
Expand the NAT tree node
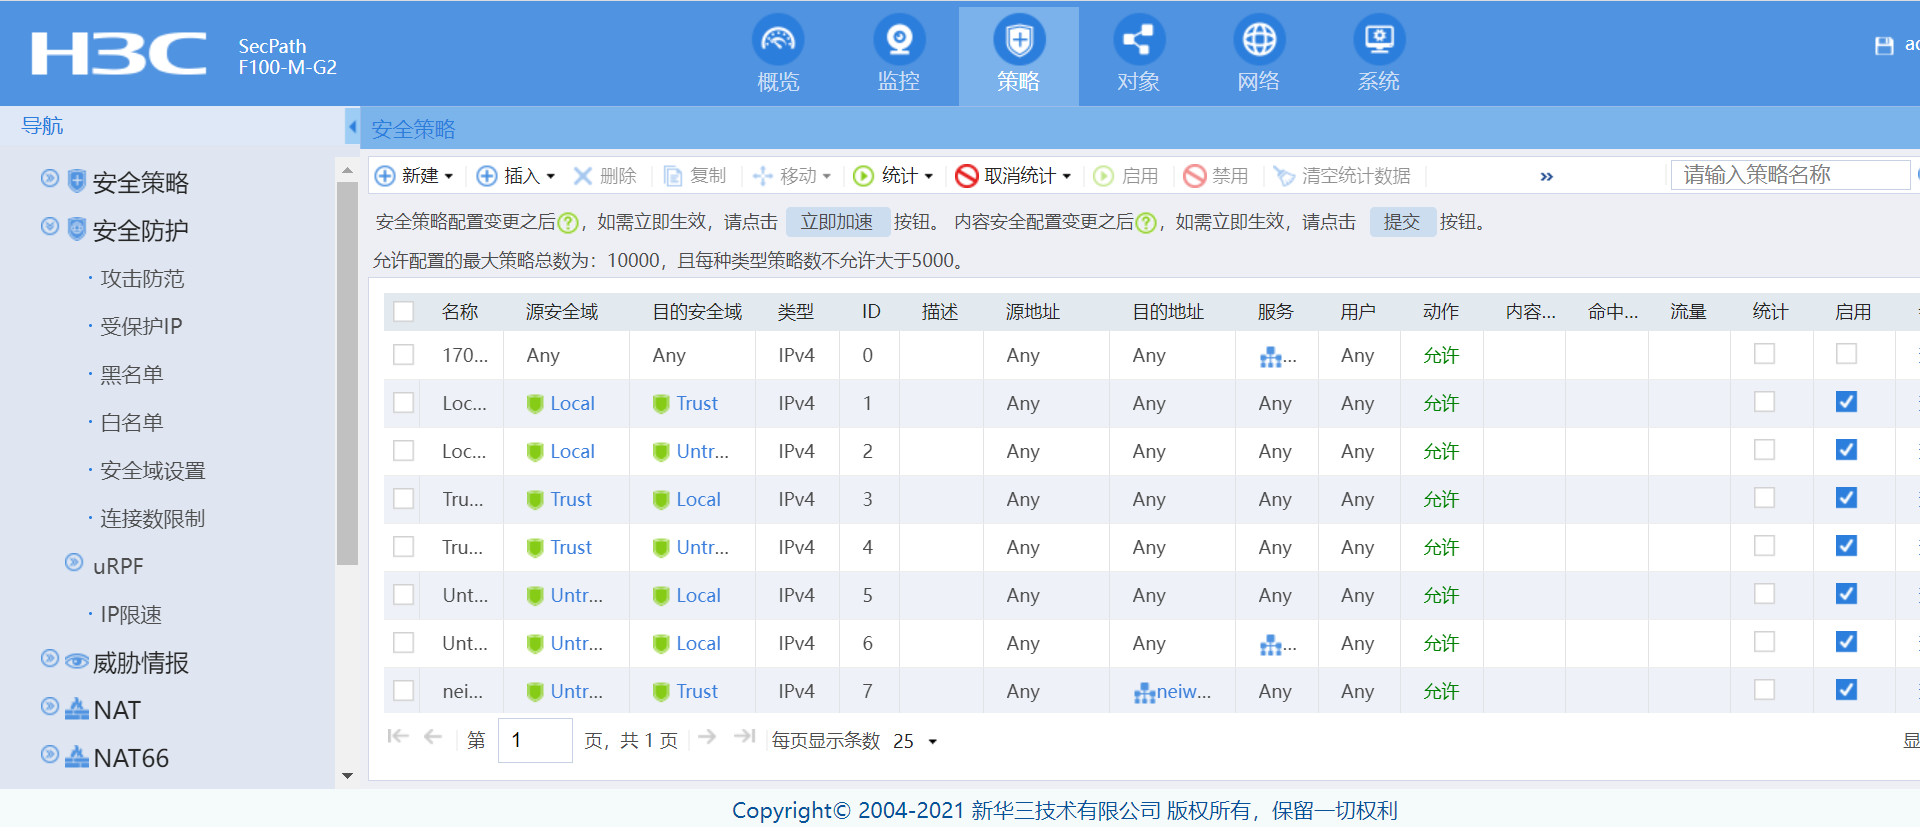[50, 707]
